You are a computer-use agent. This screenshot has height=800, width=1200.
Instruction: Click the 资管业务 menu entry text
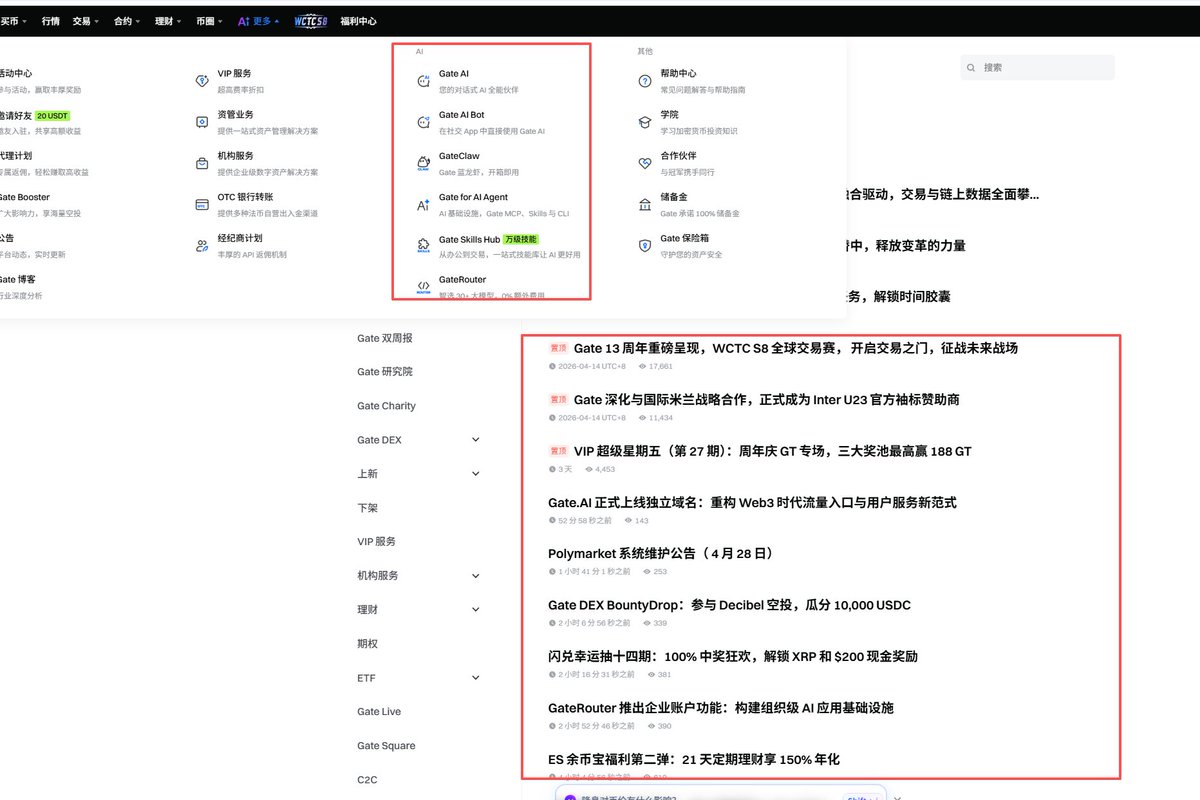coord(236,115)
